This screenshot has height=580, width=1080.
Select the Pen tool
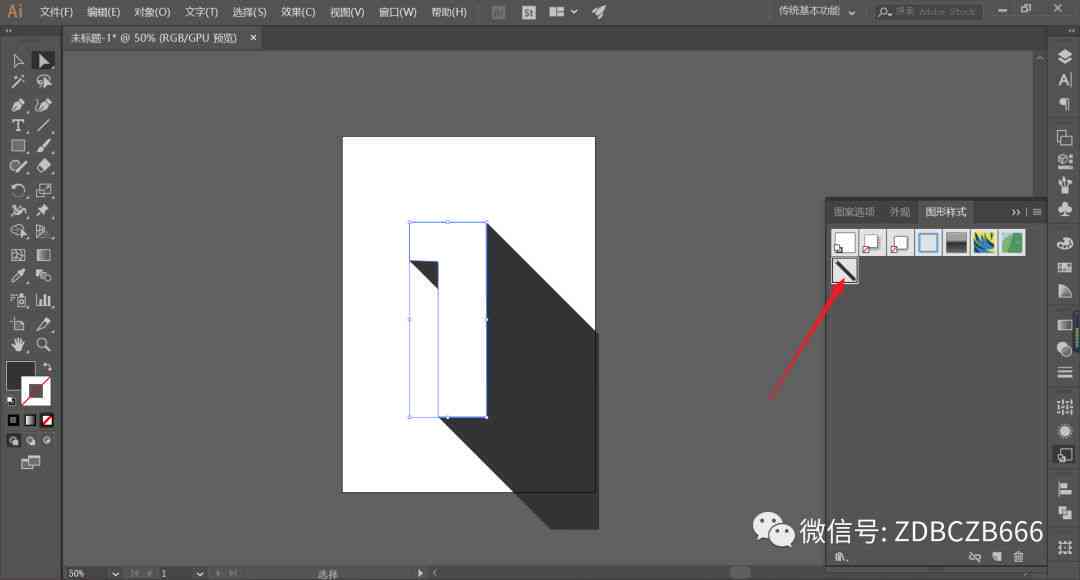tap(18, 105)
